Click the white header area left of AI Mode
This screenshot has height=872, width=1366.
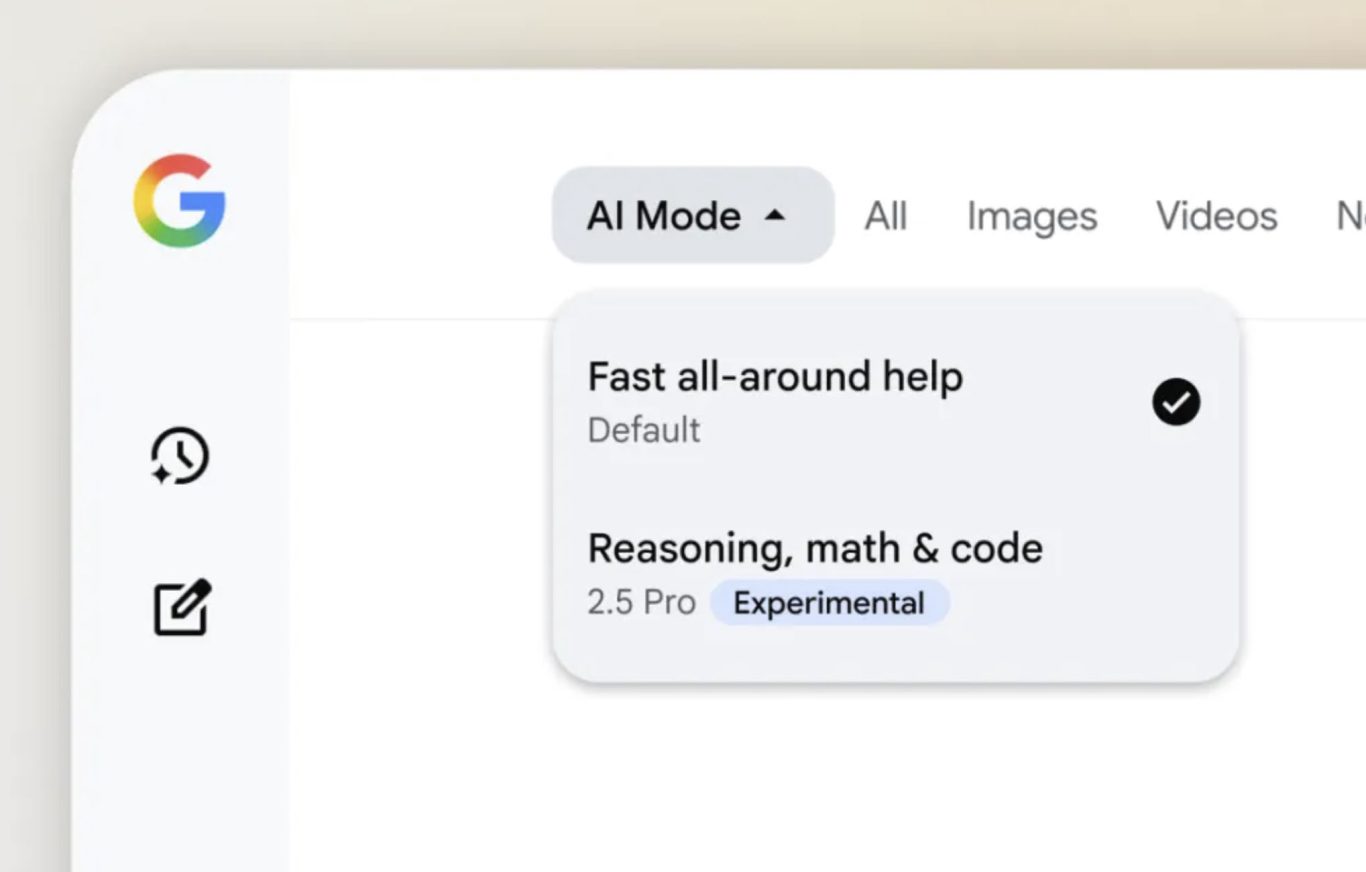[x=420, y=215]
